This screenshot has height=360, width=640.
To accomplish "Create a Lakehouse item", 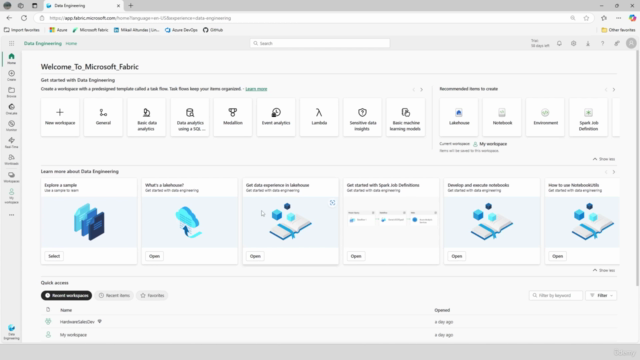I will tap(459, 117).
